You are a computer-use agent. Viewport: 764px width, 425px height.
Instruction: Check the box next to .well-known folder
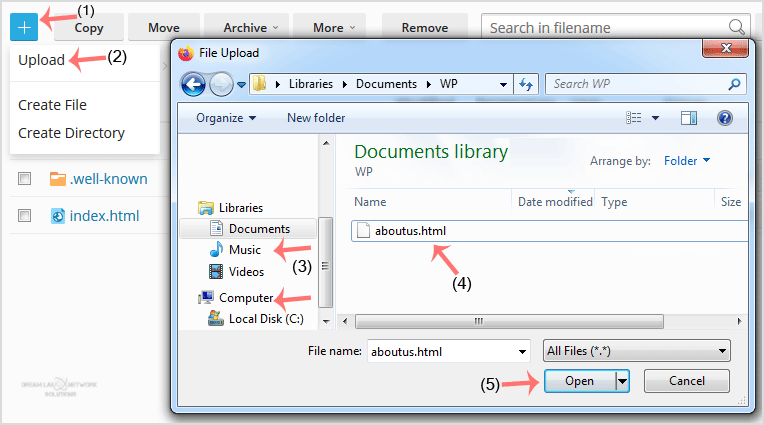tap(25, 179)
